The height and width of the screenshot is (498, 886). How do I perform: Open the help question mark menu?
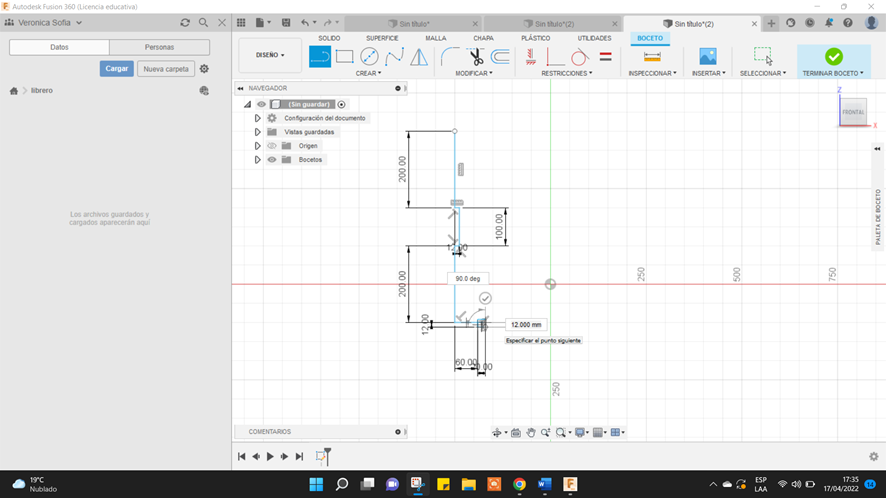[x=848, y=23]
